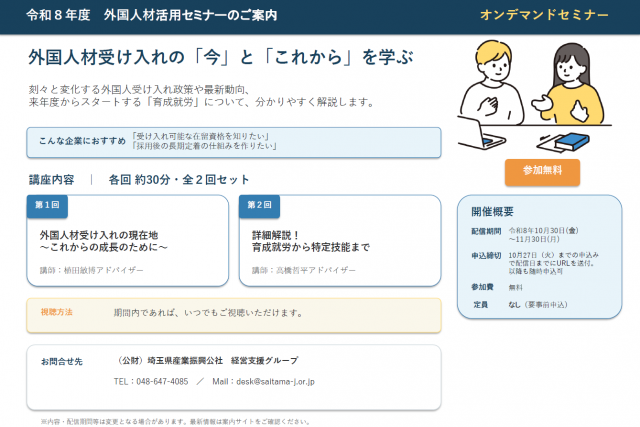This screenshot has height=427, width=640.
Task: Click the こんな企業におすすめ label
Action: (82, 141)
